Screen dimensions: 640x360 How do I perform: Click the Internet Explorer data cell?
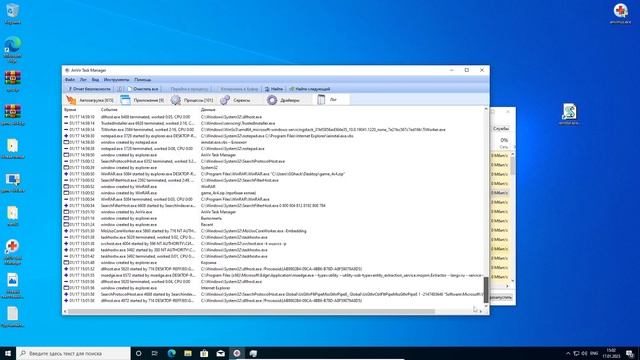(x=215, y=288)
